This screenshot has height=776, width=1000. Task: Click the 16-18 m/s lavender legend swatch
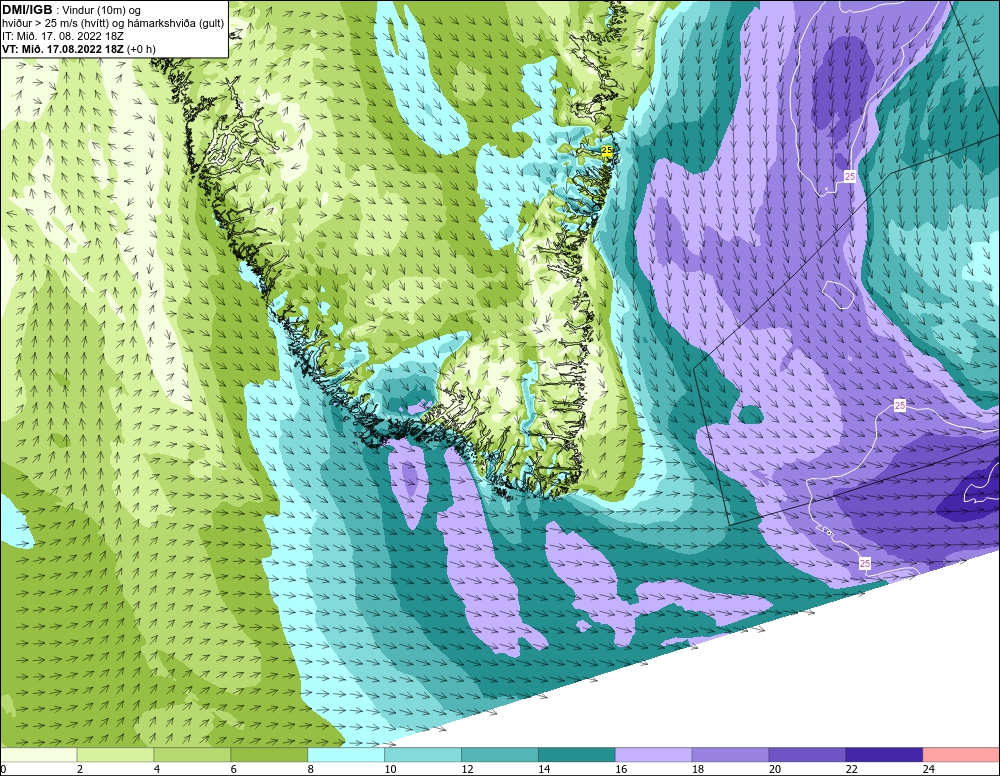[x=654, y=755]
